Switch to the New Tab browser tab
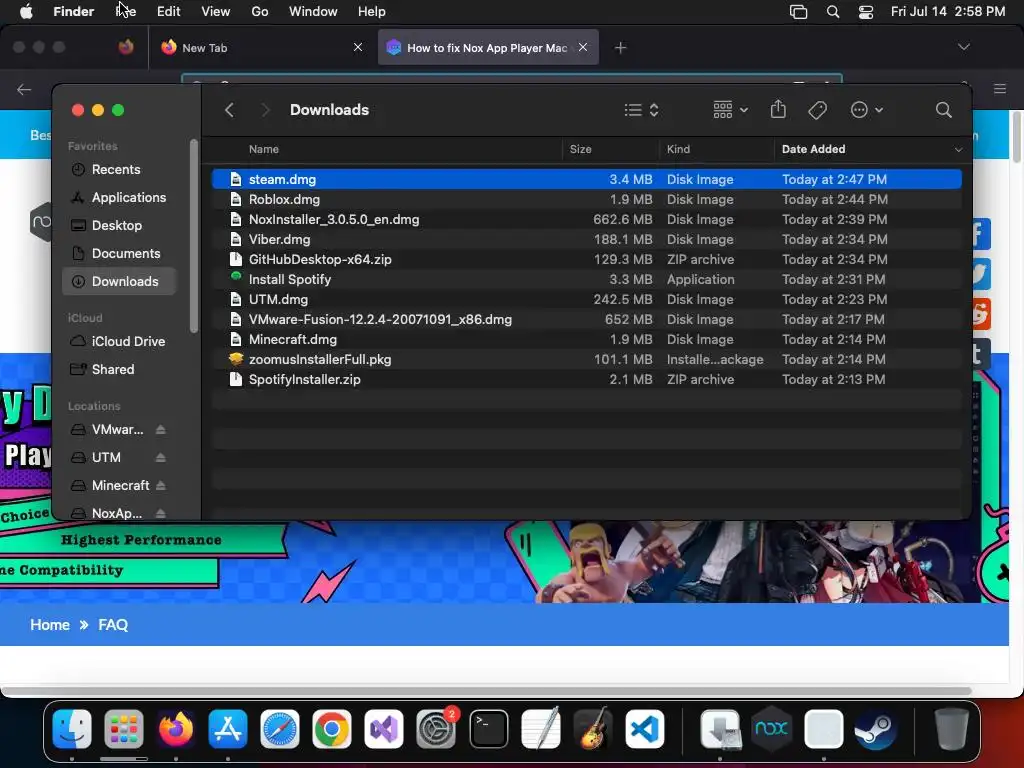 [x=261, y=47]
